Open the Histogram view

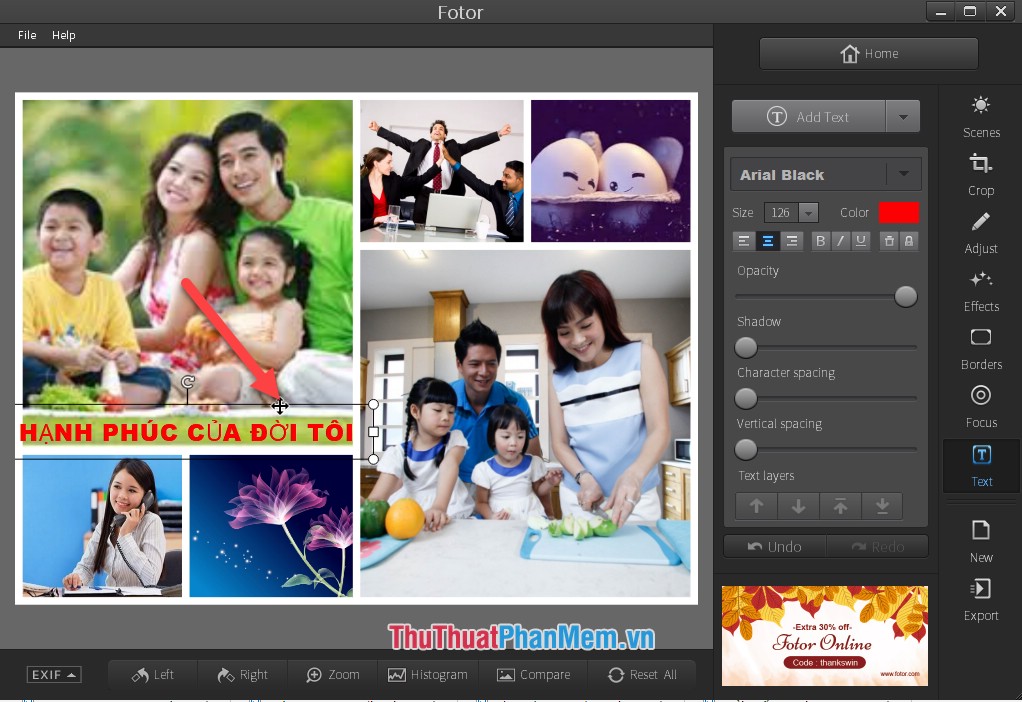point(428,674)
